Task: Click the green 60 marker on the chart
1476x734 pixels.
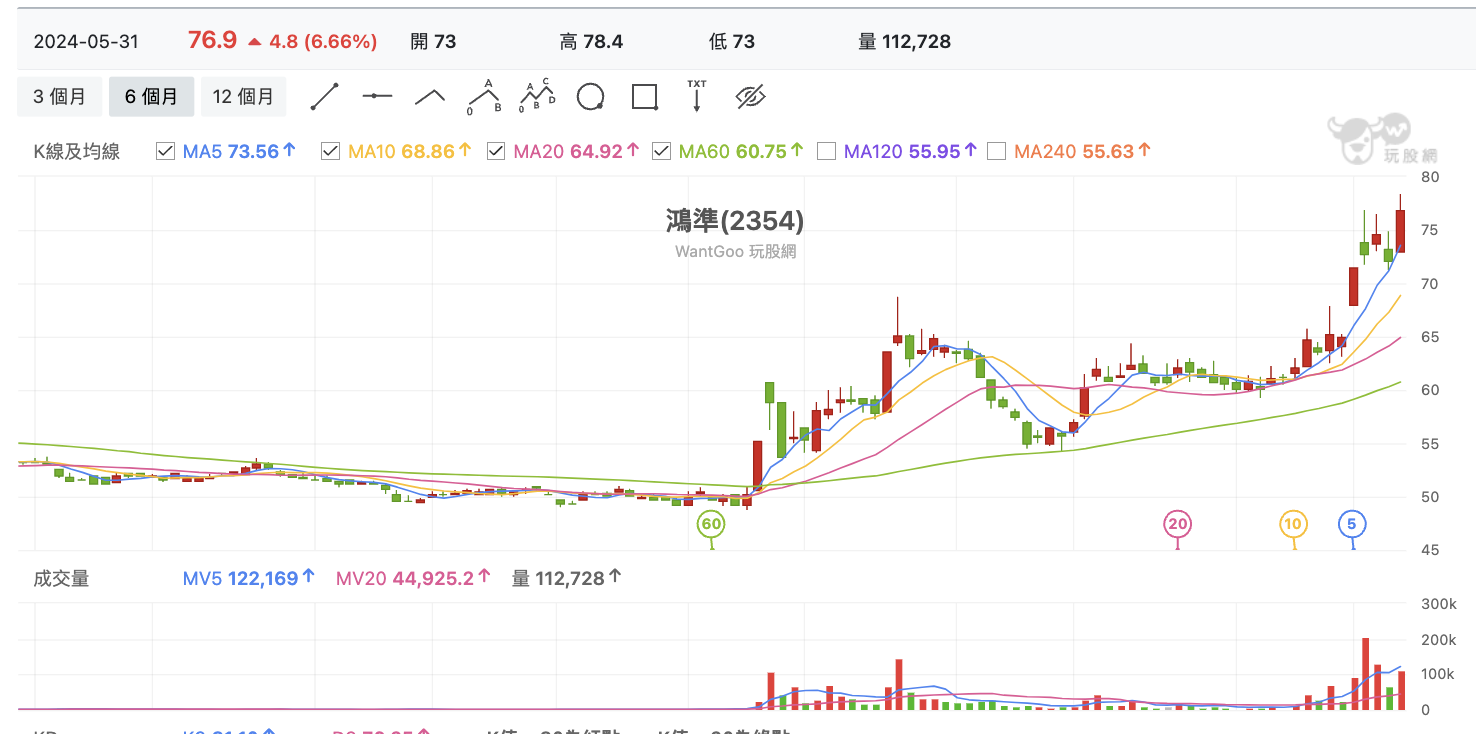Action: 711,524
